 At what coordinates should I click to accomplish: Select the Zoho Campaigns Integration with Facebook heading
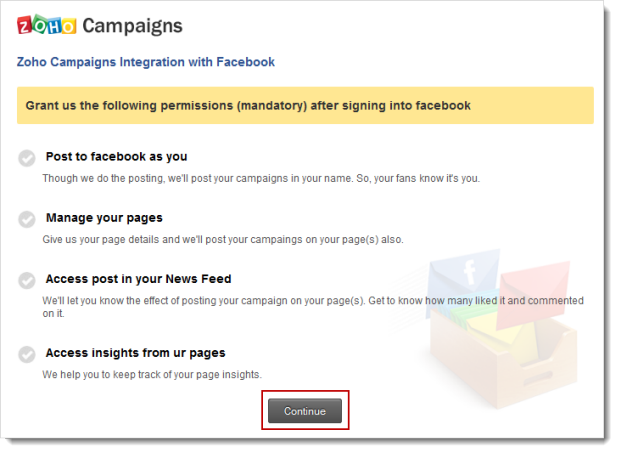[x=146, y=62]
